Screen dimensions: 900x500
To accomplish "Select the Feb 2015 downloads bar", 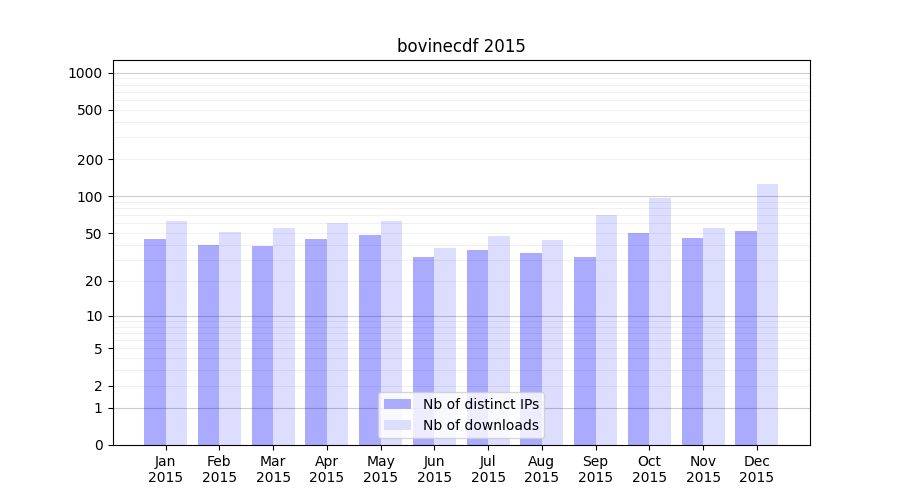I will [230, 338].
